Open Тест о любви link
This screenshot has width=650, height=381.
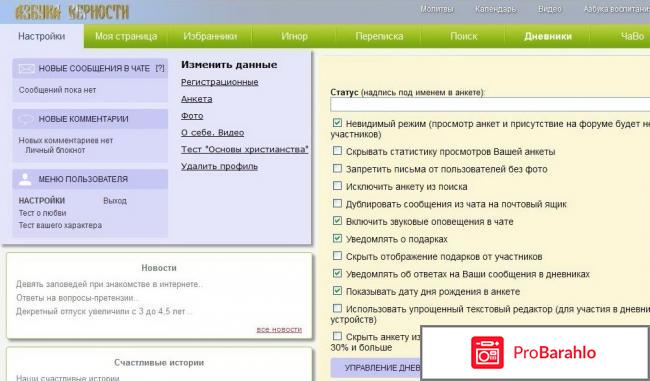point(42,213)
